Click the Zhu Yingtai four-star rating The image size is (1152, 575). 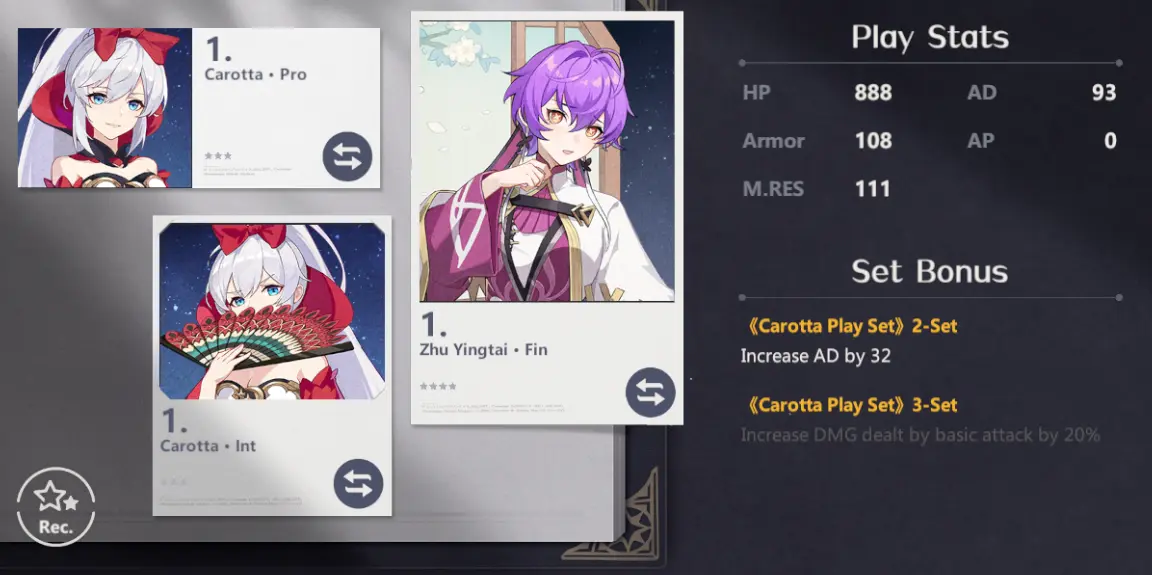pos(438,386)
